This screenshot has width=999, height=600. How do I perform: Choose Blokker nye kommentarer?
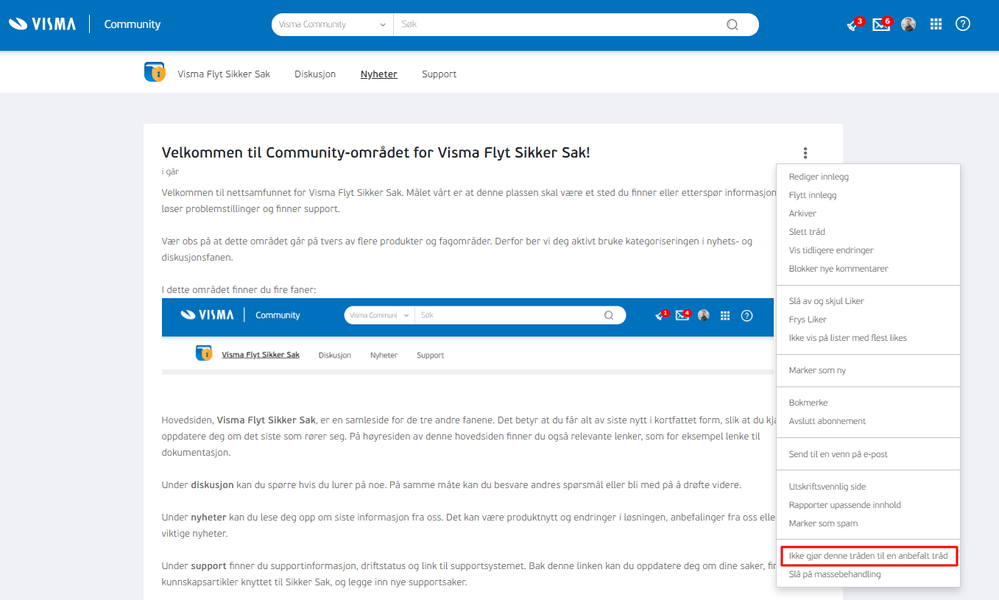pyautogui.click(x=838, y=269)
